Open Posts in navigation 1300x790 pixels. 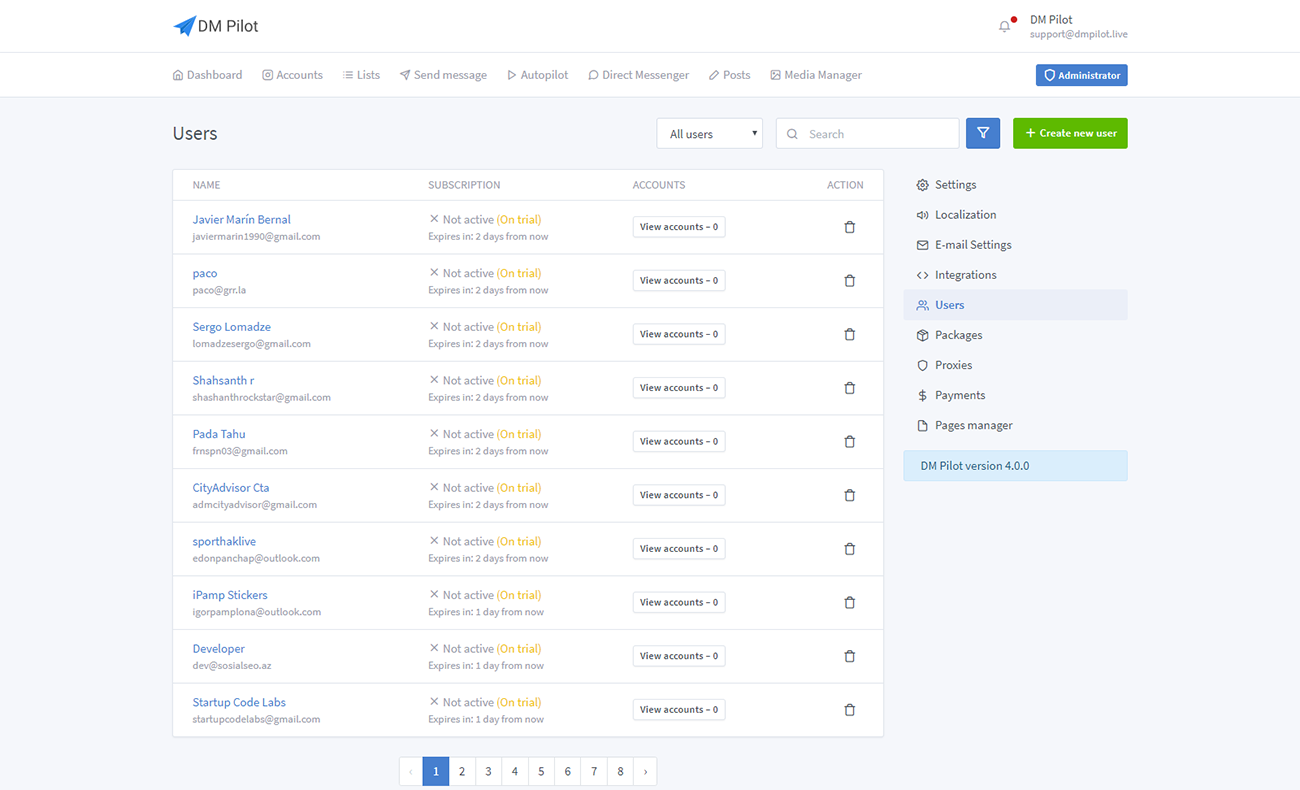tap(729, 75)
